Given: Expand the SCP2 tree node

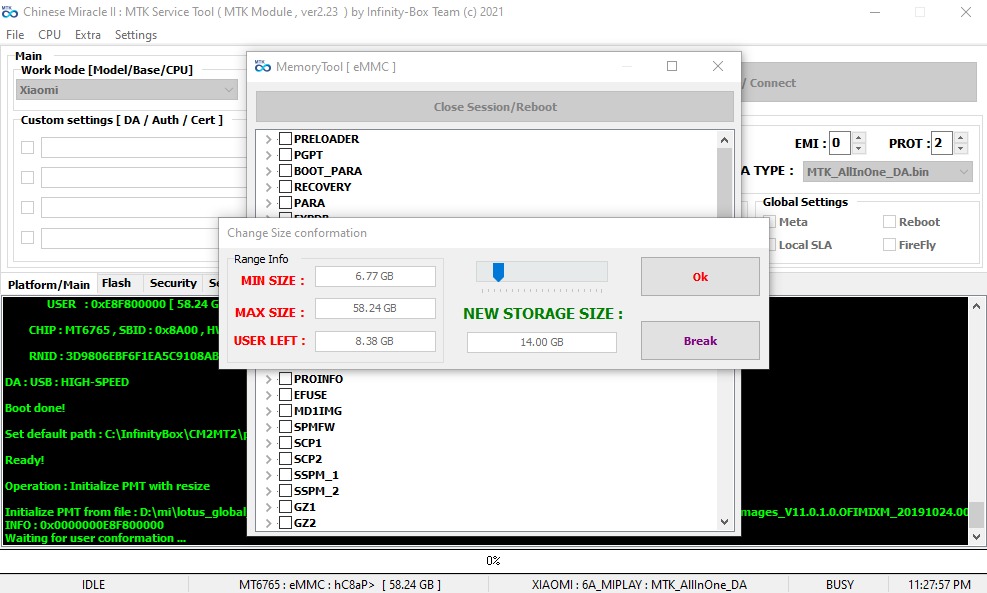Looking at the screenshot, I should (268, 459).
